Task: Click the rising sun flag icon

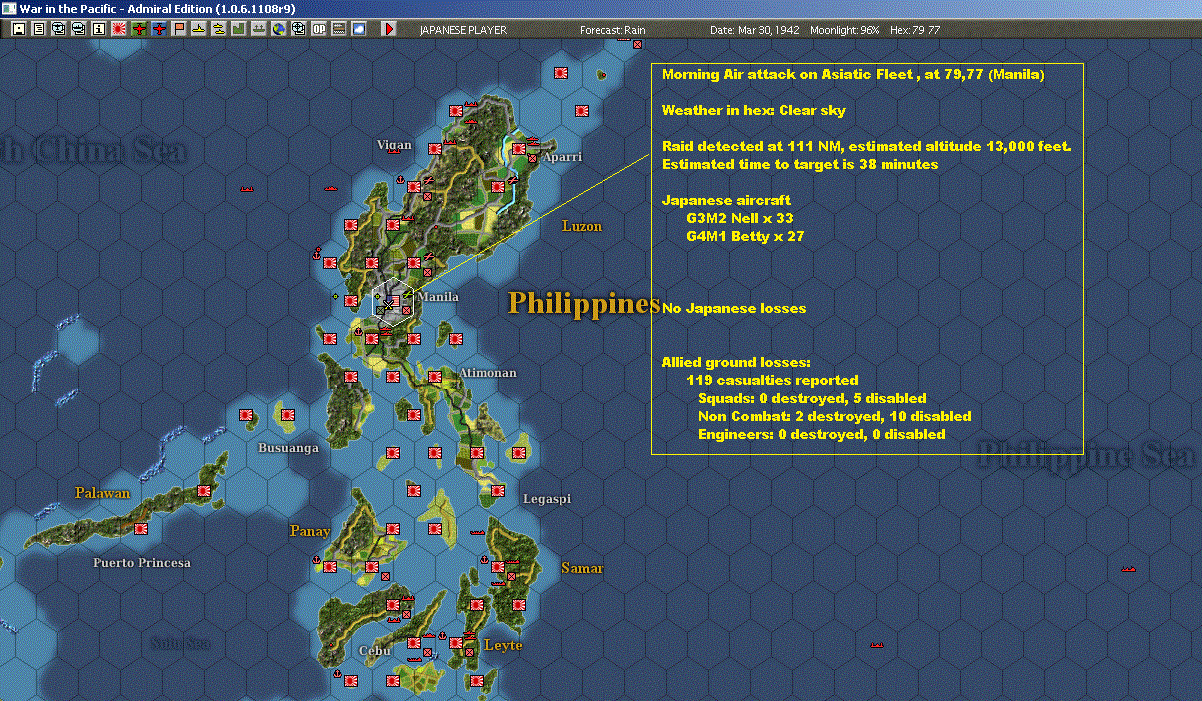Action: point(118,29)
